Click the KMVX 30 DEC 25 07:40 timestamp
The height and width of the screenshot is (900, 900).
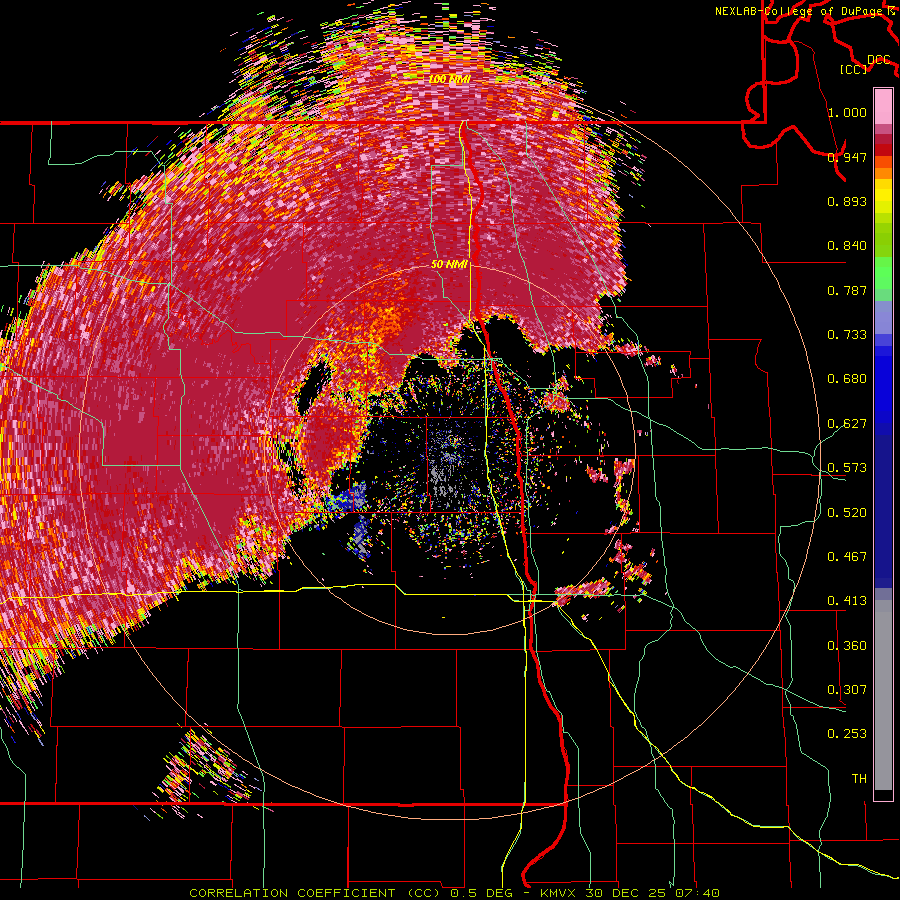630,893
